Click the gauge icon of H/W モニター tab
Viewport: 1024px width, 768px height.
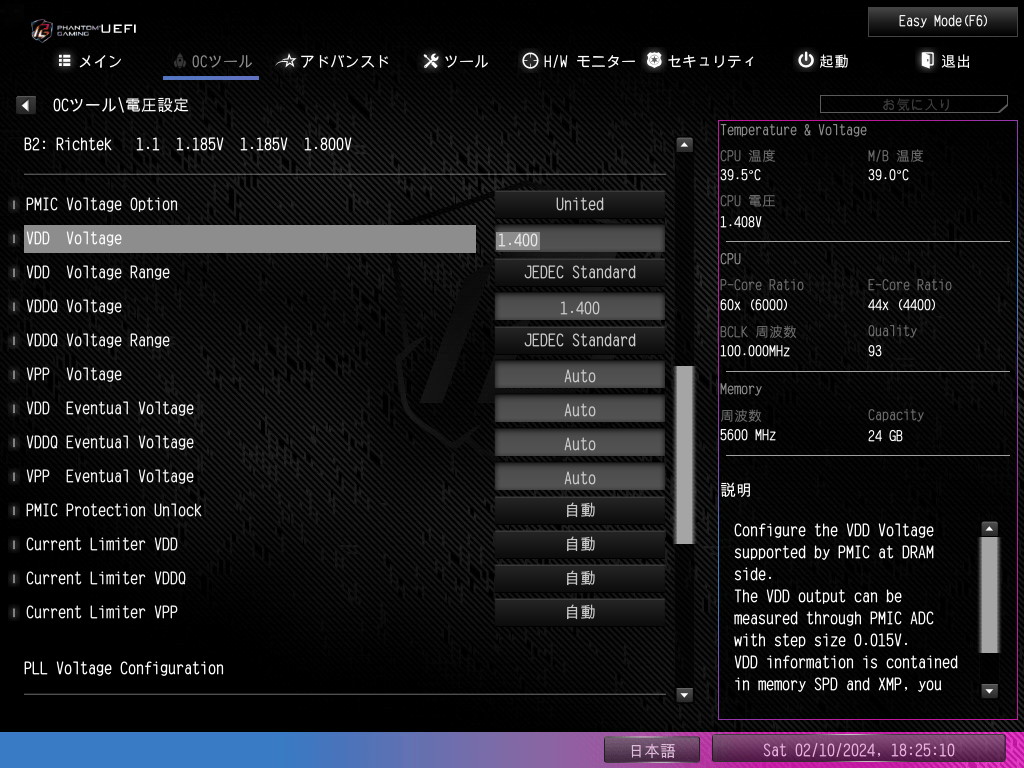[530, 61]
